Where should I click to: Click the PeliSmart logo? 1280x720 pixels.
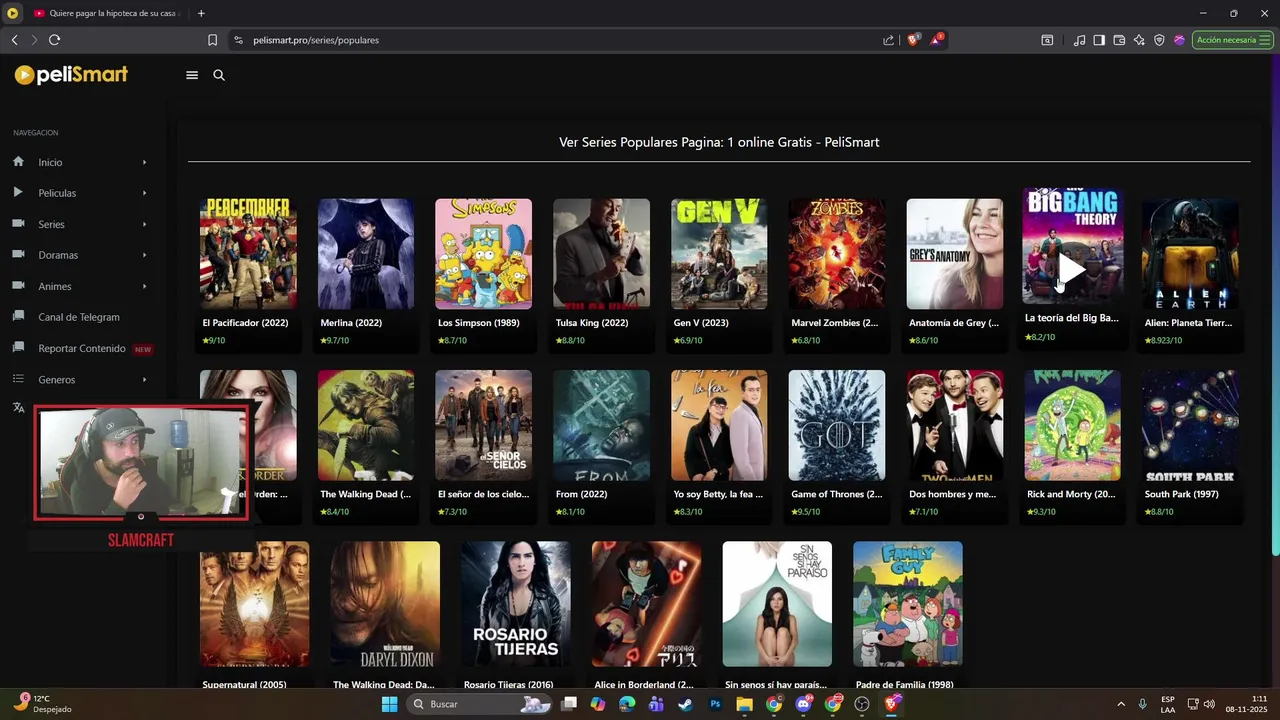pos(71,75)
